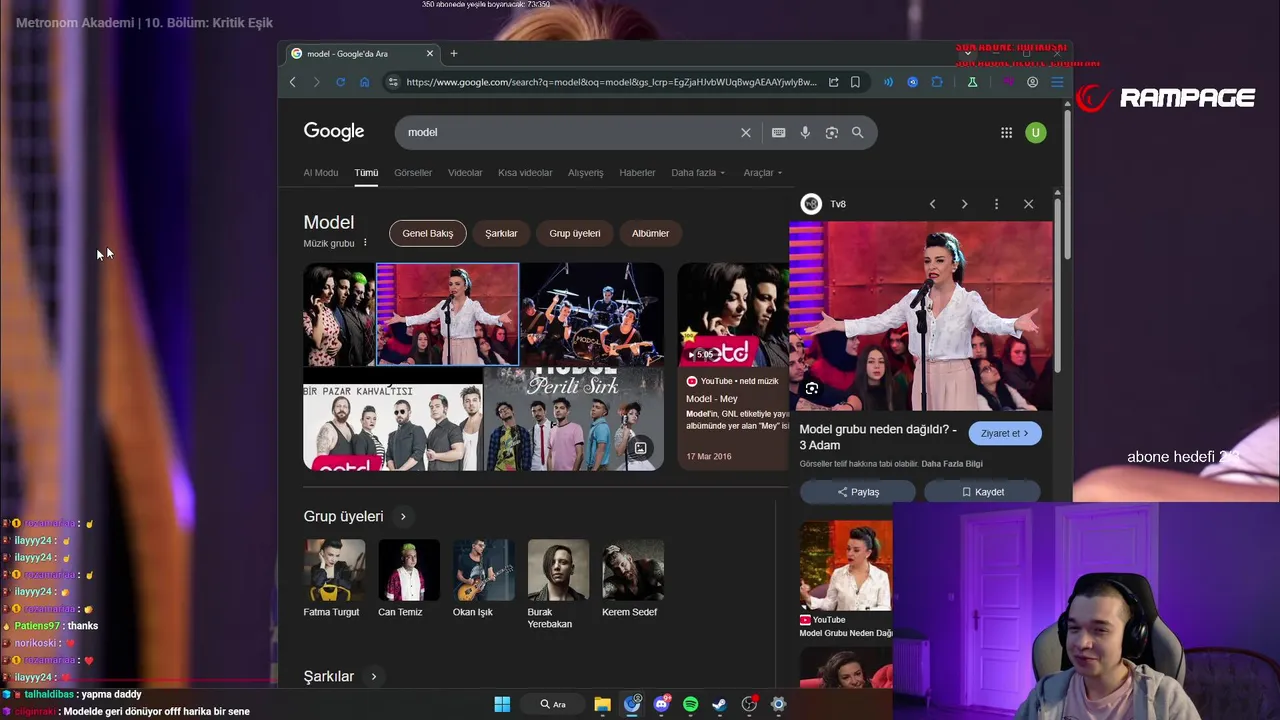The image size is (1280, 720).
Task: Open the flask labs icon in toolbar
Action: [972, 82]
